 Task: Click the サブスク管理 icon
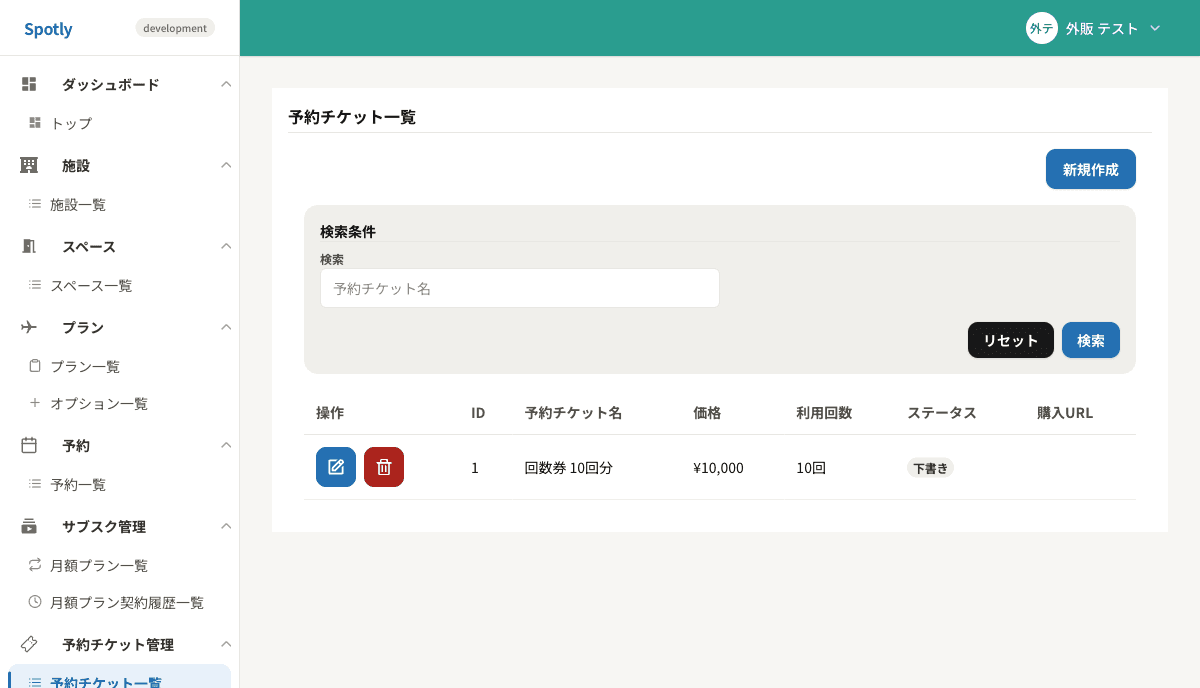(x=29, y=526)
